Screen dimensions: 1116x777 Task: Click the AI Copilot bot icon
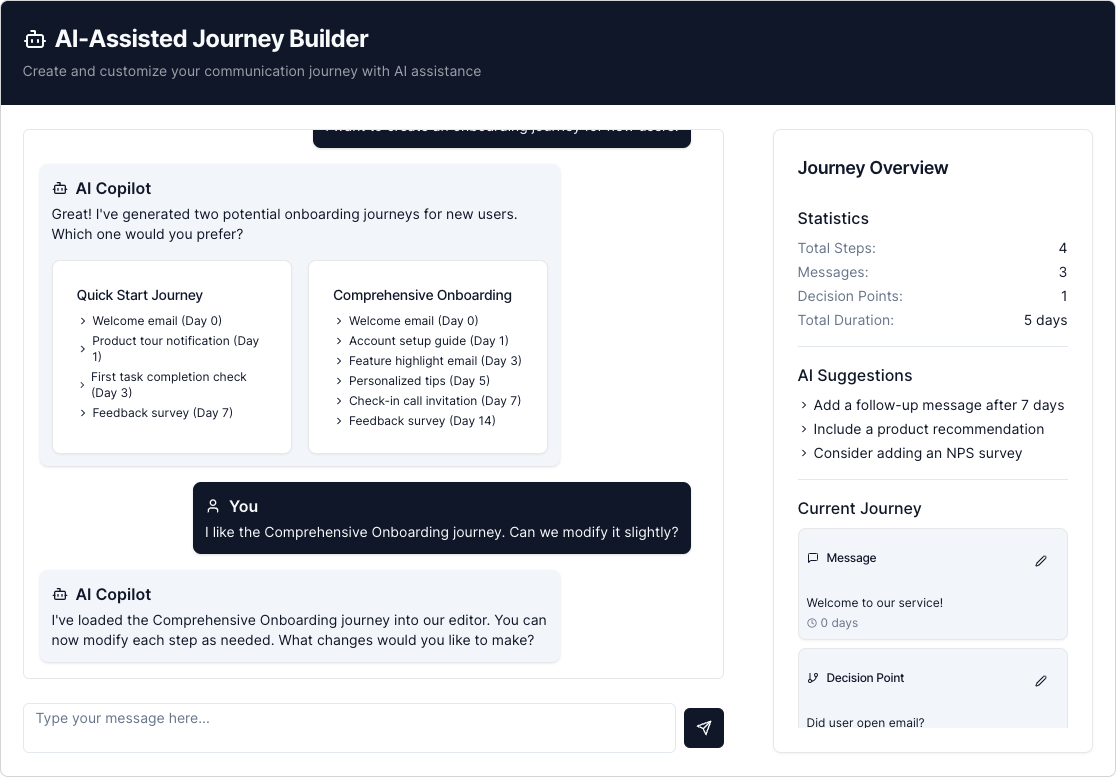point(58,188)
